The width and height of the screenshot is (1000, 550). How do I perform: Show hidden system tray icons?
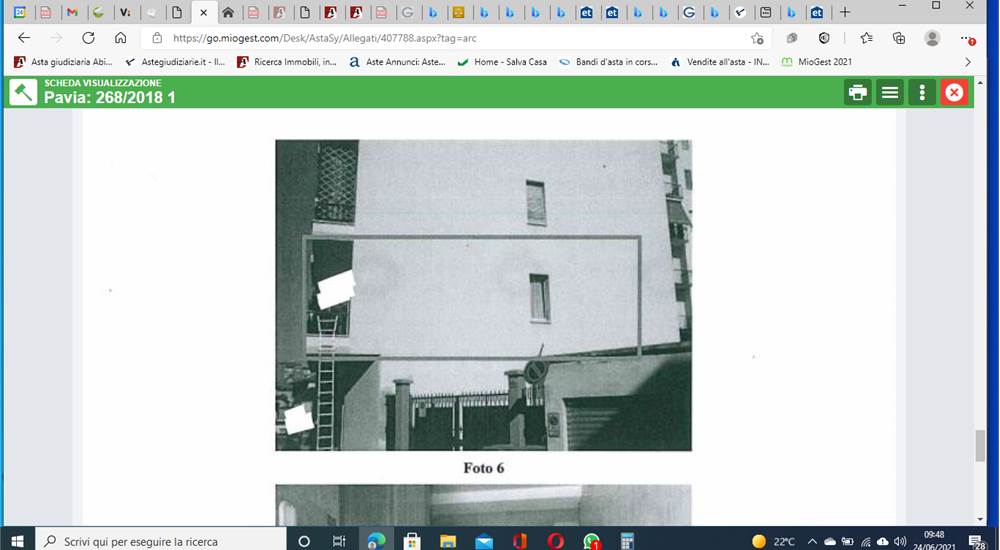[812, 542]
